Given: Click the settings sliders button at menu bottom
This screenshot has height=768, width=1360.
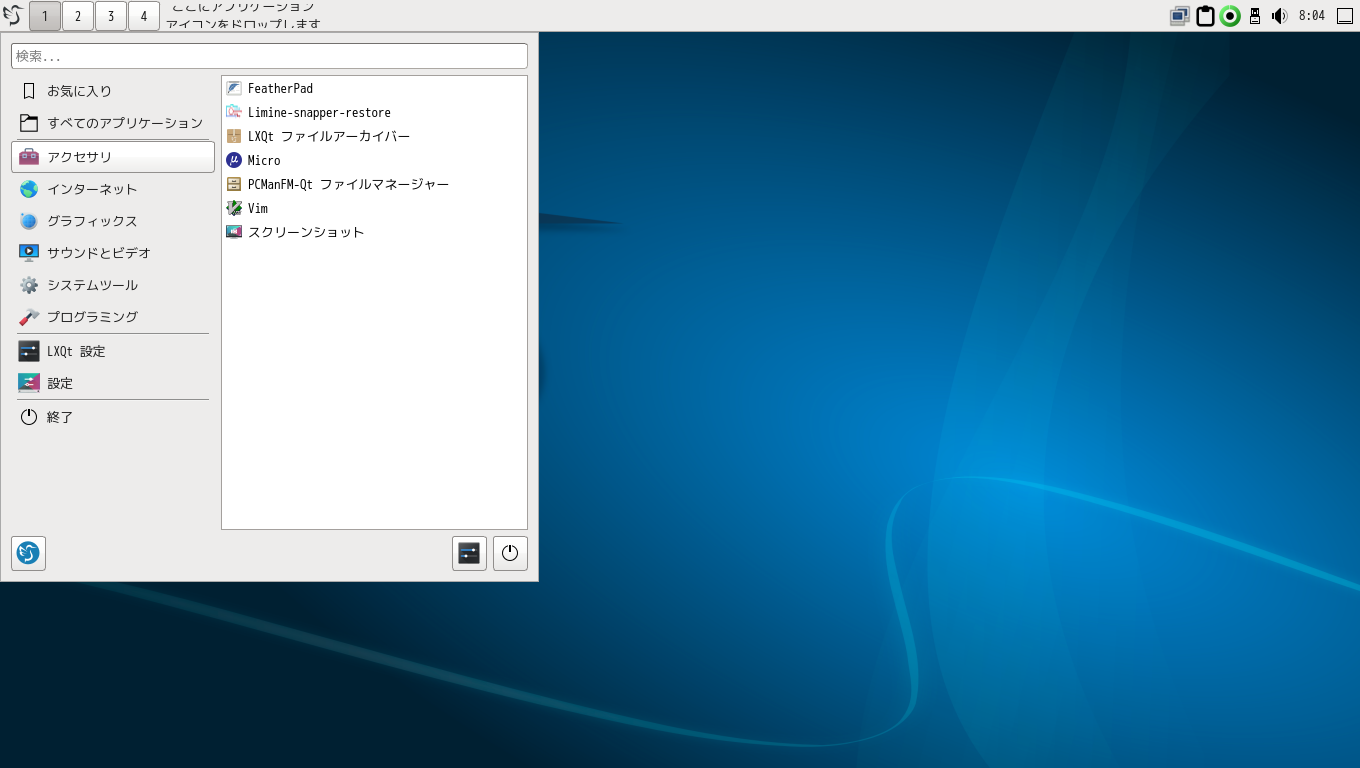Looking at the screenshot, I should point(469,553).
